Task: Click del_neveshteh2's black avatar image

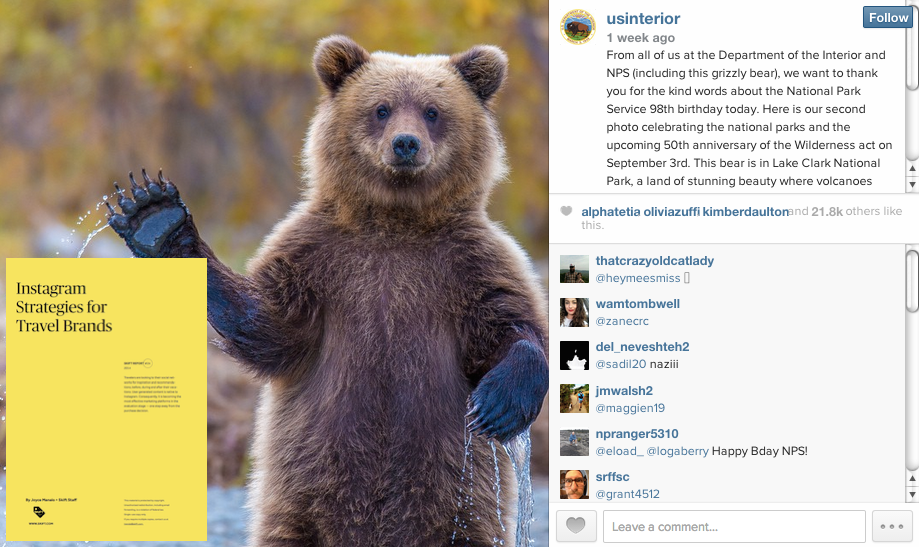Action: pos(574,355)
